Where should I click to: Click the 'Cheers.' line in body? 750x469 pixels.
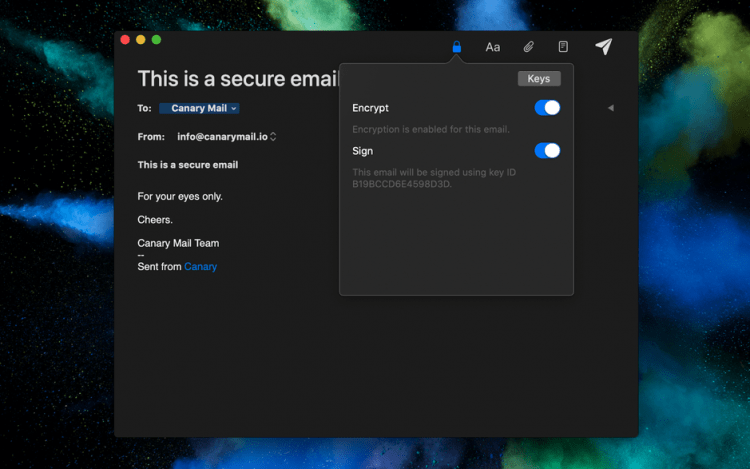click(155, 220)
